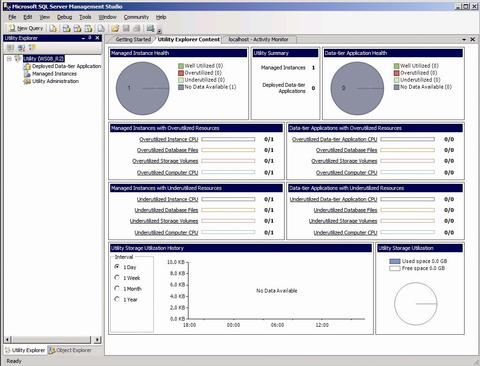Click the Managed Instances node icon
Image resolution: width=480 pixels, height=366 pixels.
coord(27,74)
